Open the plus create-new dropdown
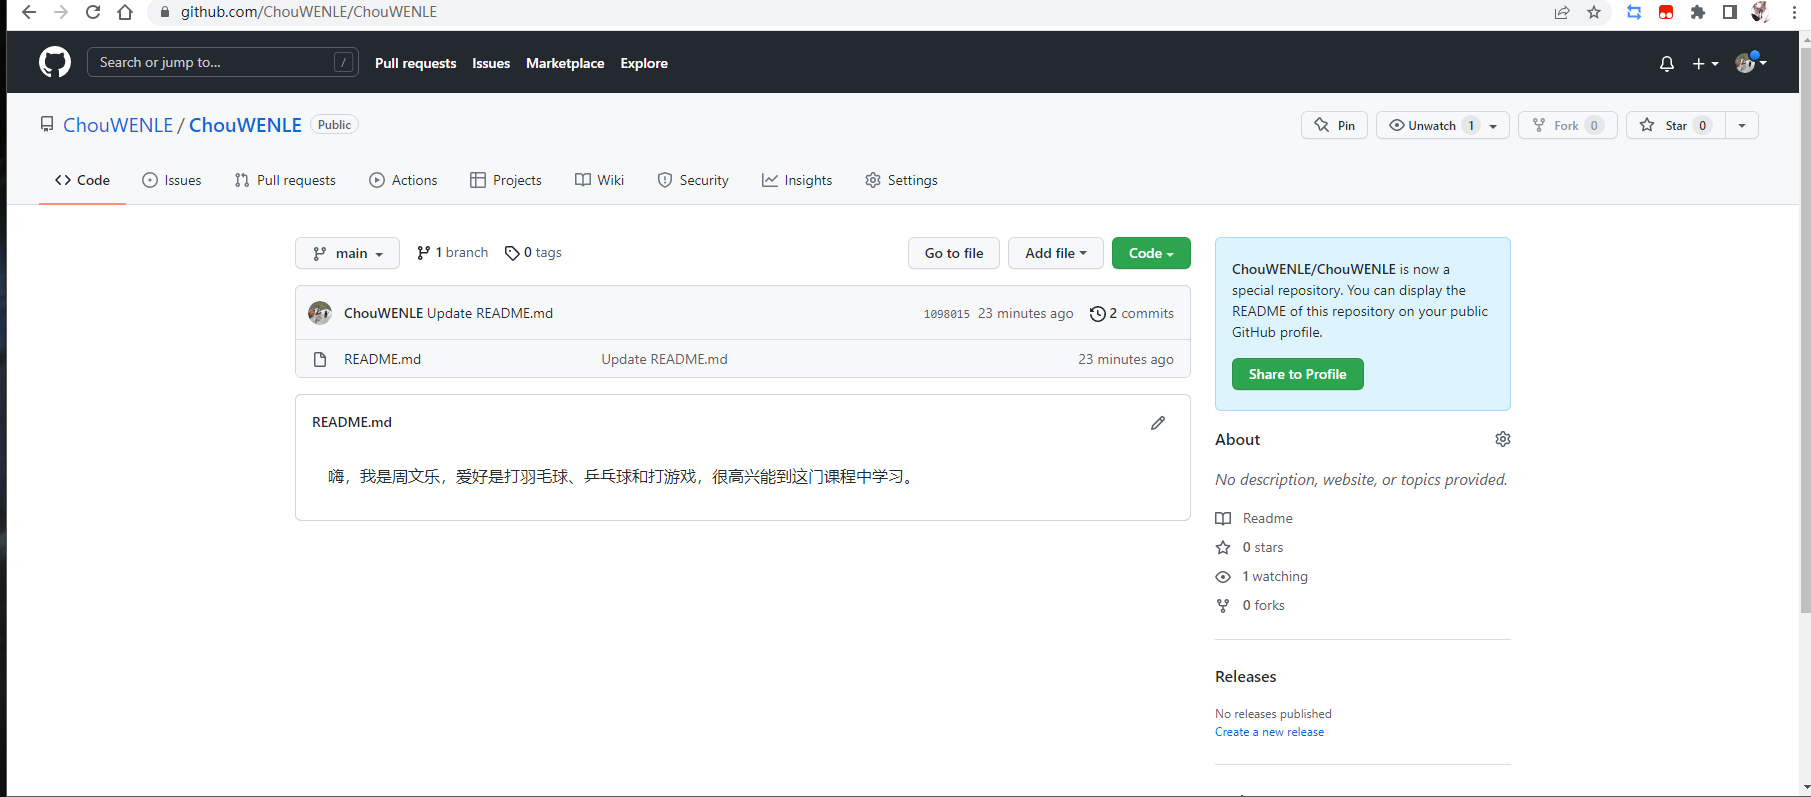Image resolution: width=1811 pixels, height=797 pixels. pyautogui.click(x=1705, y=63)
